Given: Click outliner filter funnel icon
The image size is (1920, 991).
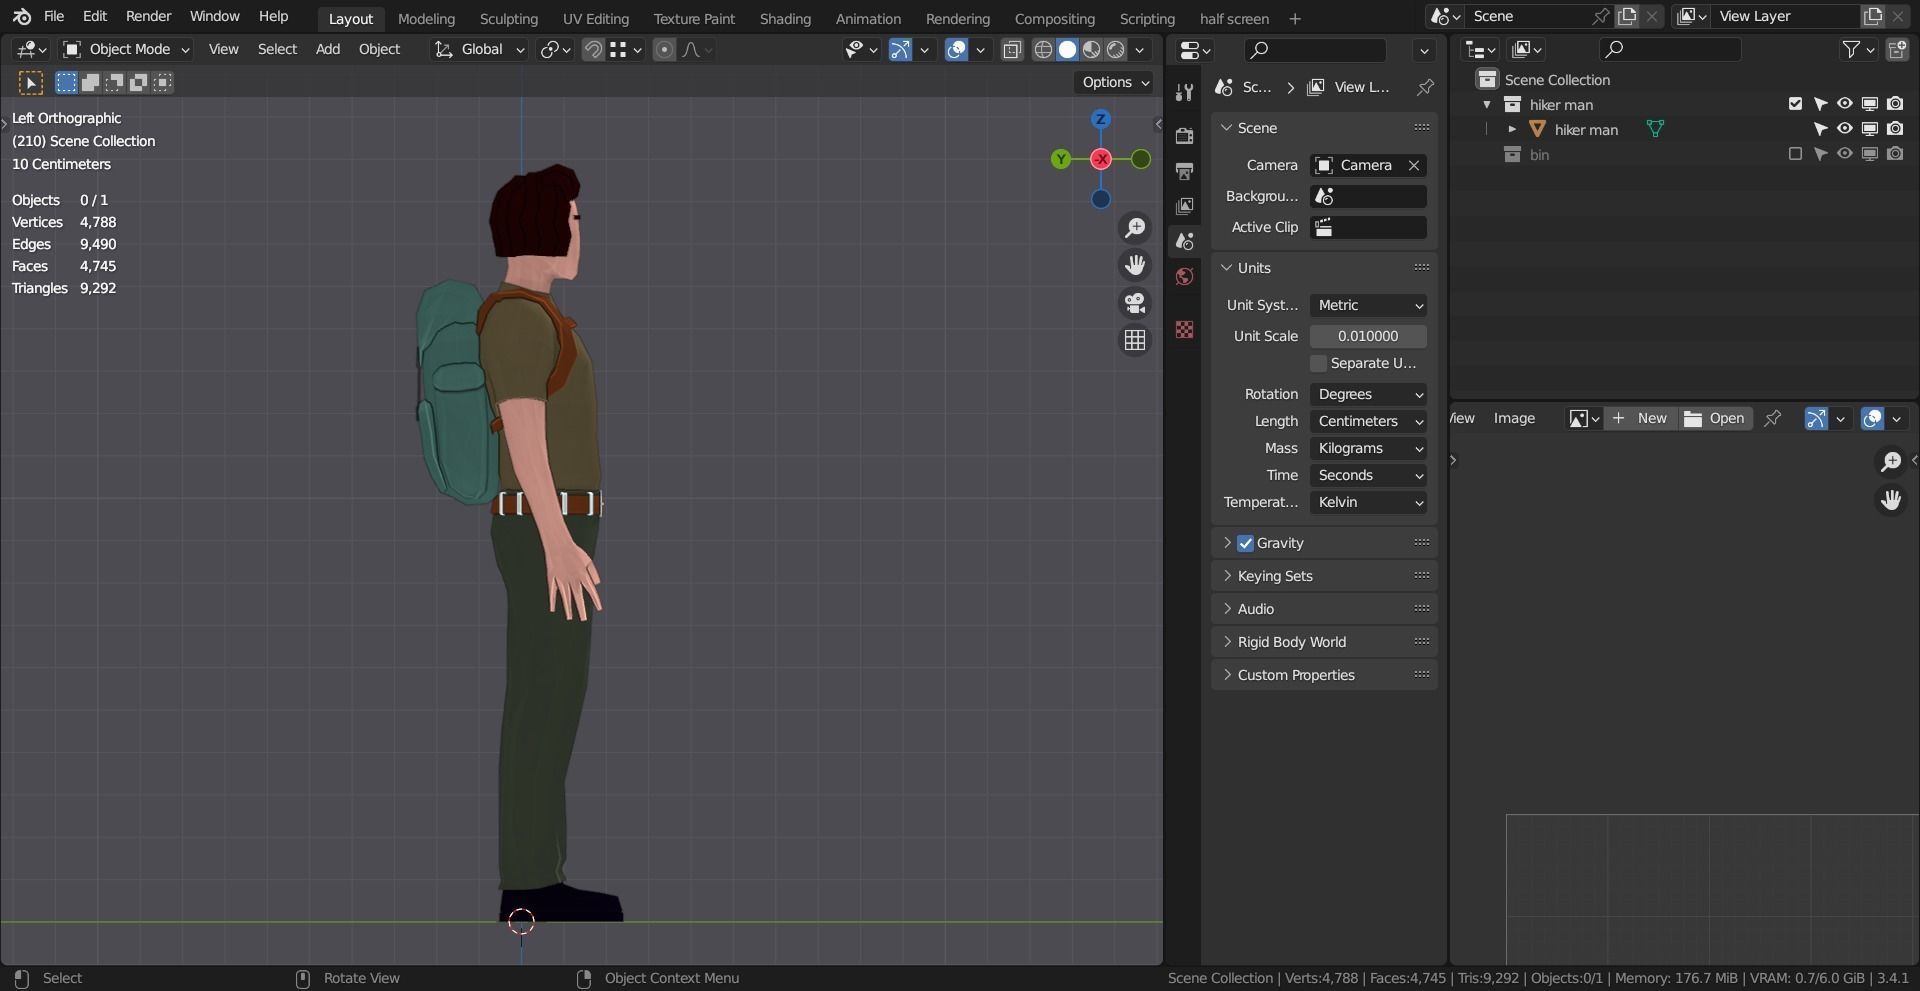Looking at the screenshot, I should tap(1851, 49).
